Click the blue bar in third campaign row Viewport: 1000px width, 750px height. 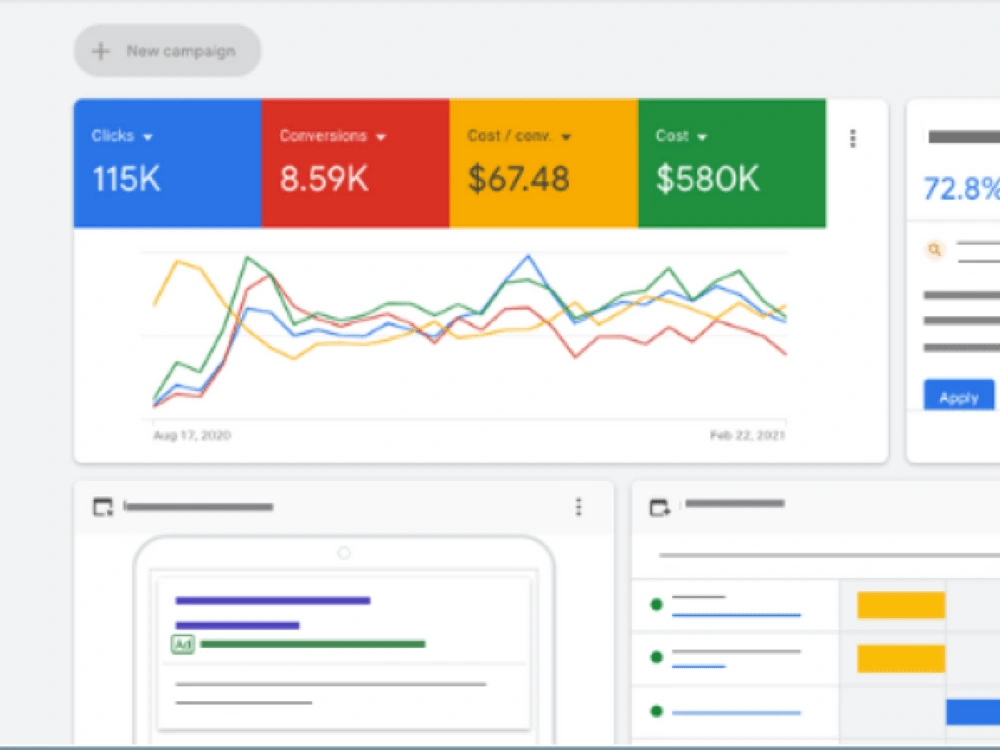click(x=973, y=712)
